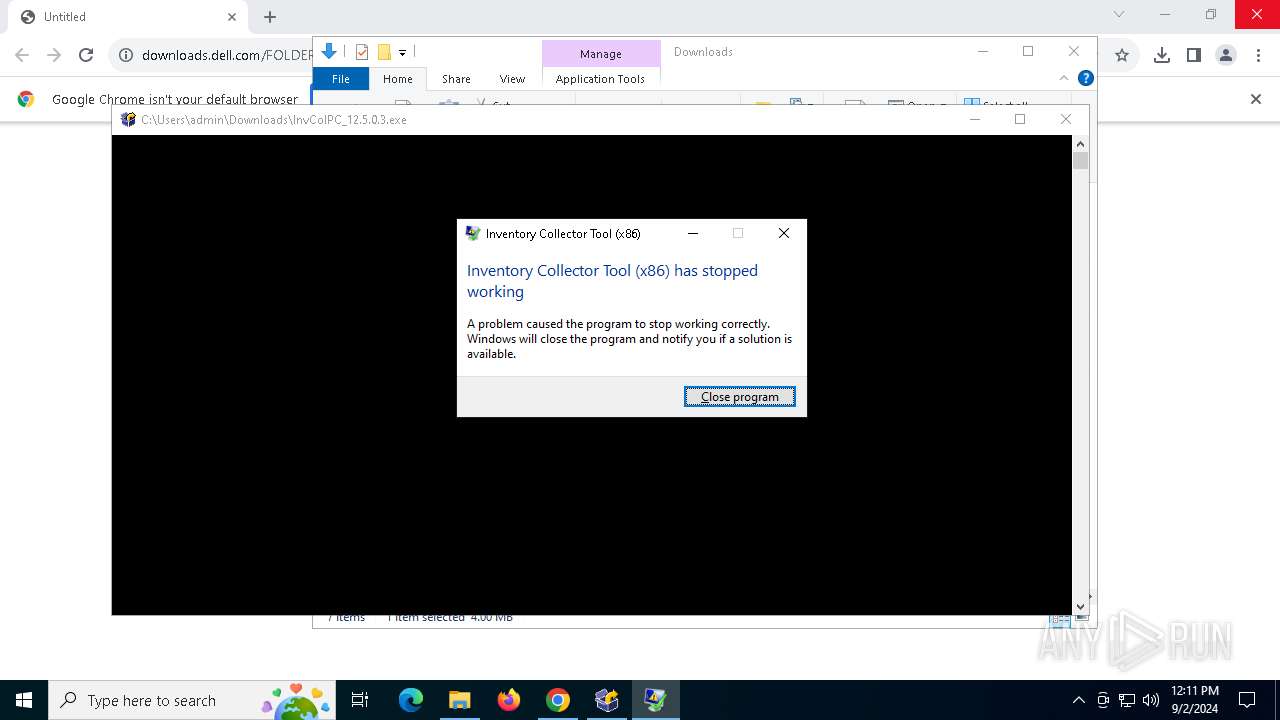Open the File tab in Downloads explorer
The height and width of the screenshot is (720, 1280).
coord(341,79)
